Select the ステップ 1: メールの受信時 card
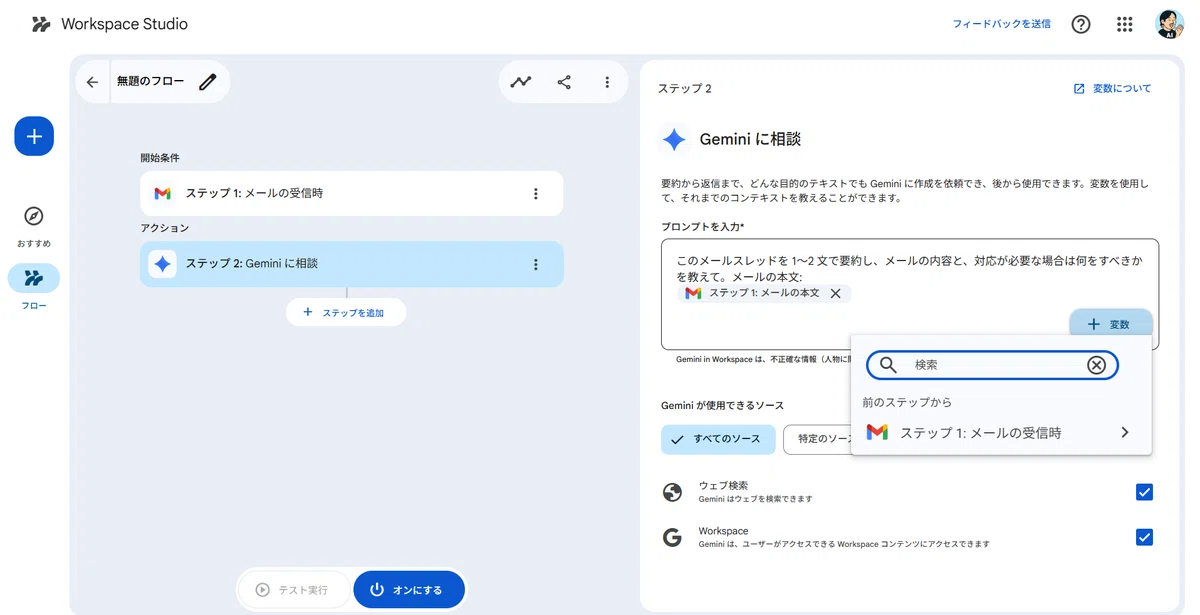Image resolution: width=1200 pixels, height=615 pixels. point(351,194)
